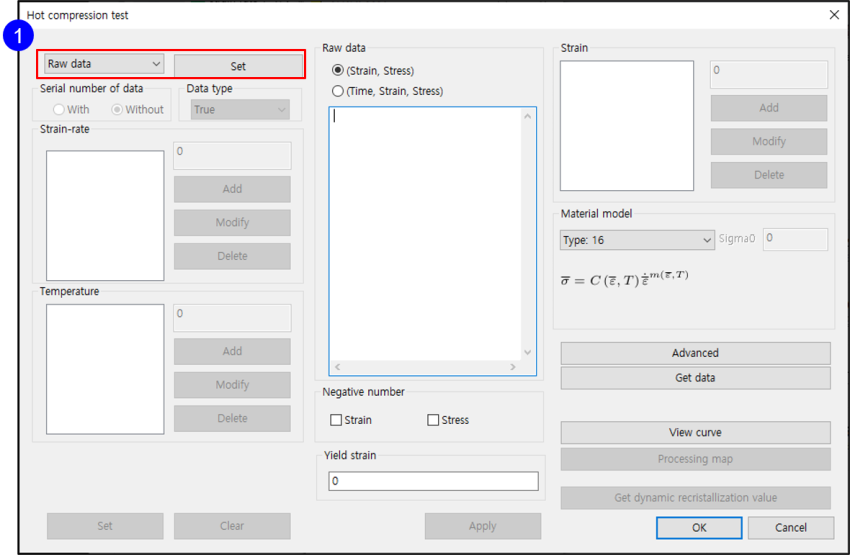
Task: Confirm the dialog with OK
Action: [699, 527]
